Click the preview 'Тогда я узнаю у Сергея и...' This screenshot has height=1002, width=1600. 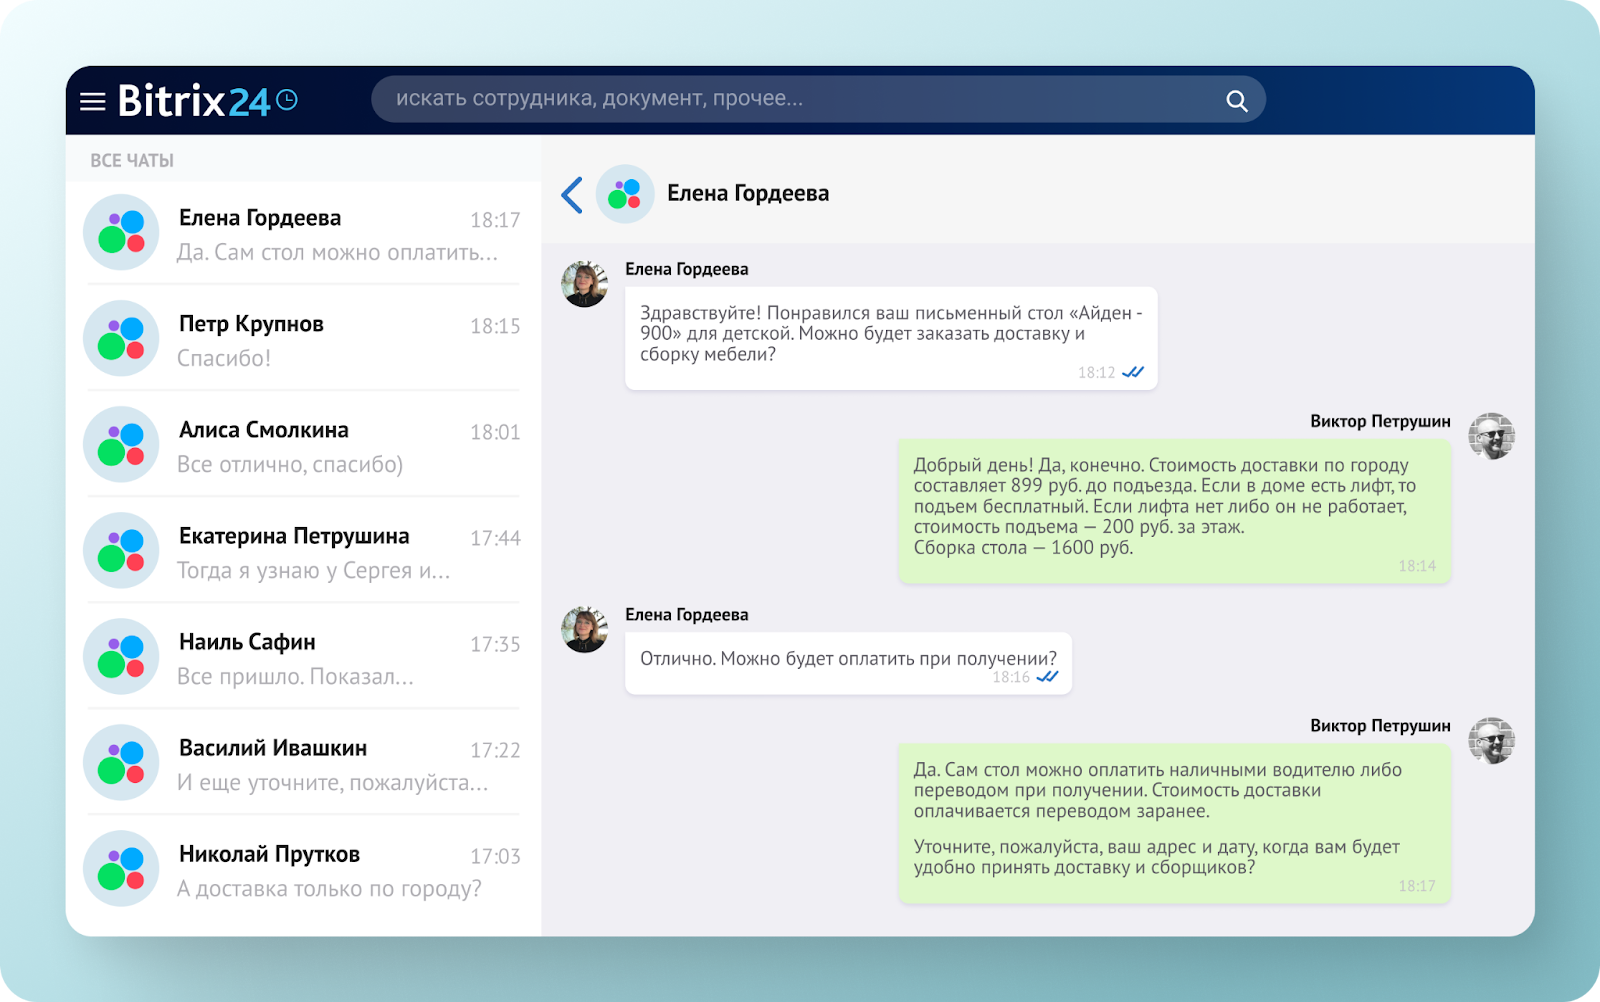(x=314, y=570)
